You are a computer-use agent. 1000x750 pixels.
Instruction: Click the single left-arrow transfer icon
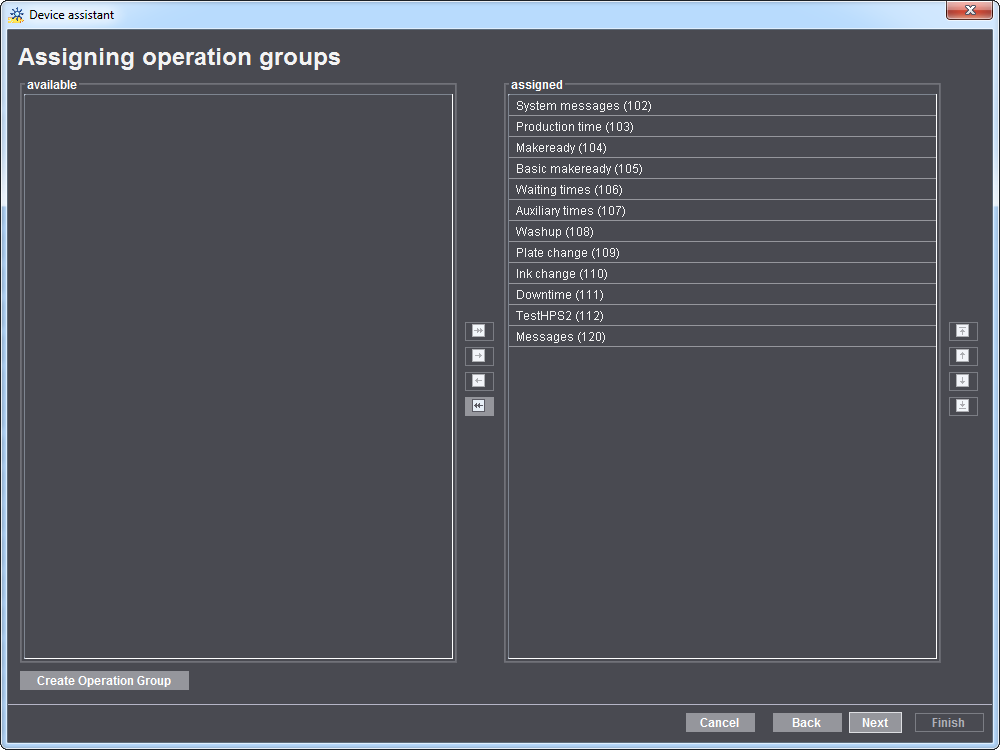(x=479, y=381)
